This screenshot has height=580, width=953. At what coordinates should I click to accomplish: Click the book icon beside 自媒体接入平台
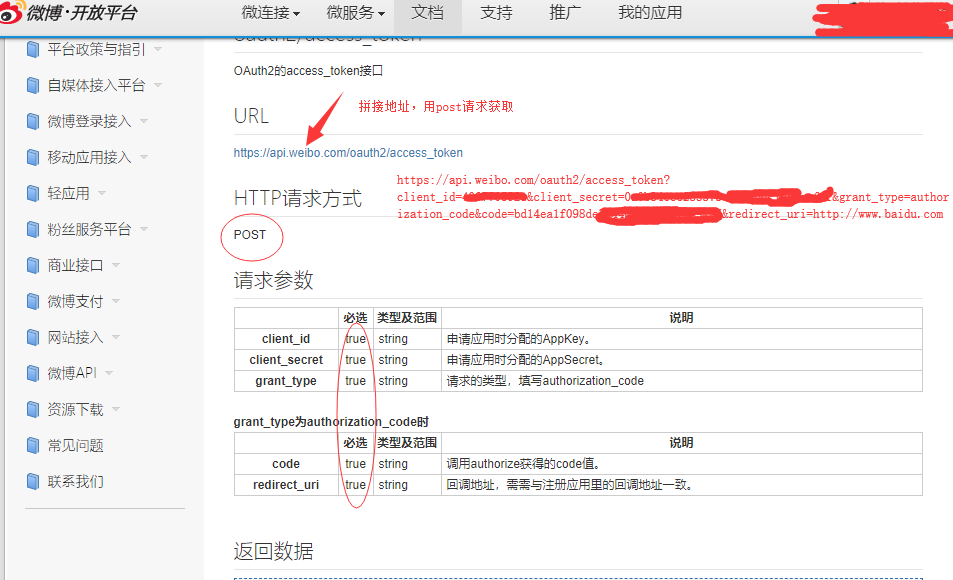click(33, 85)
